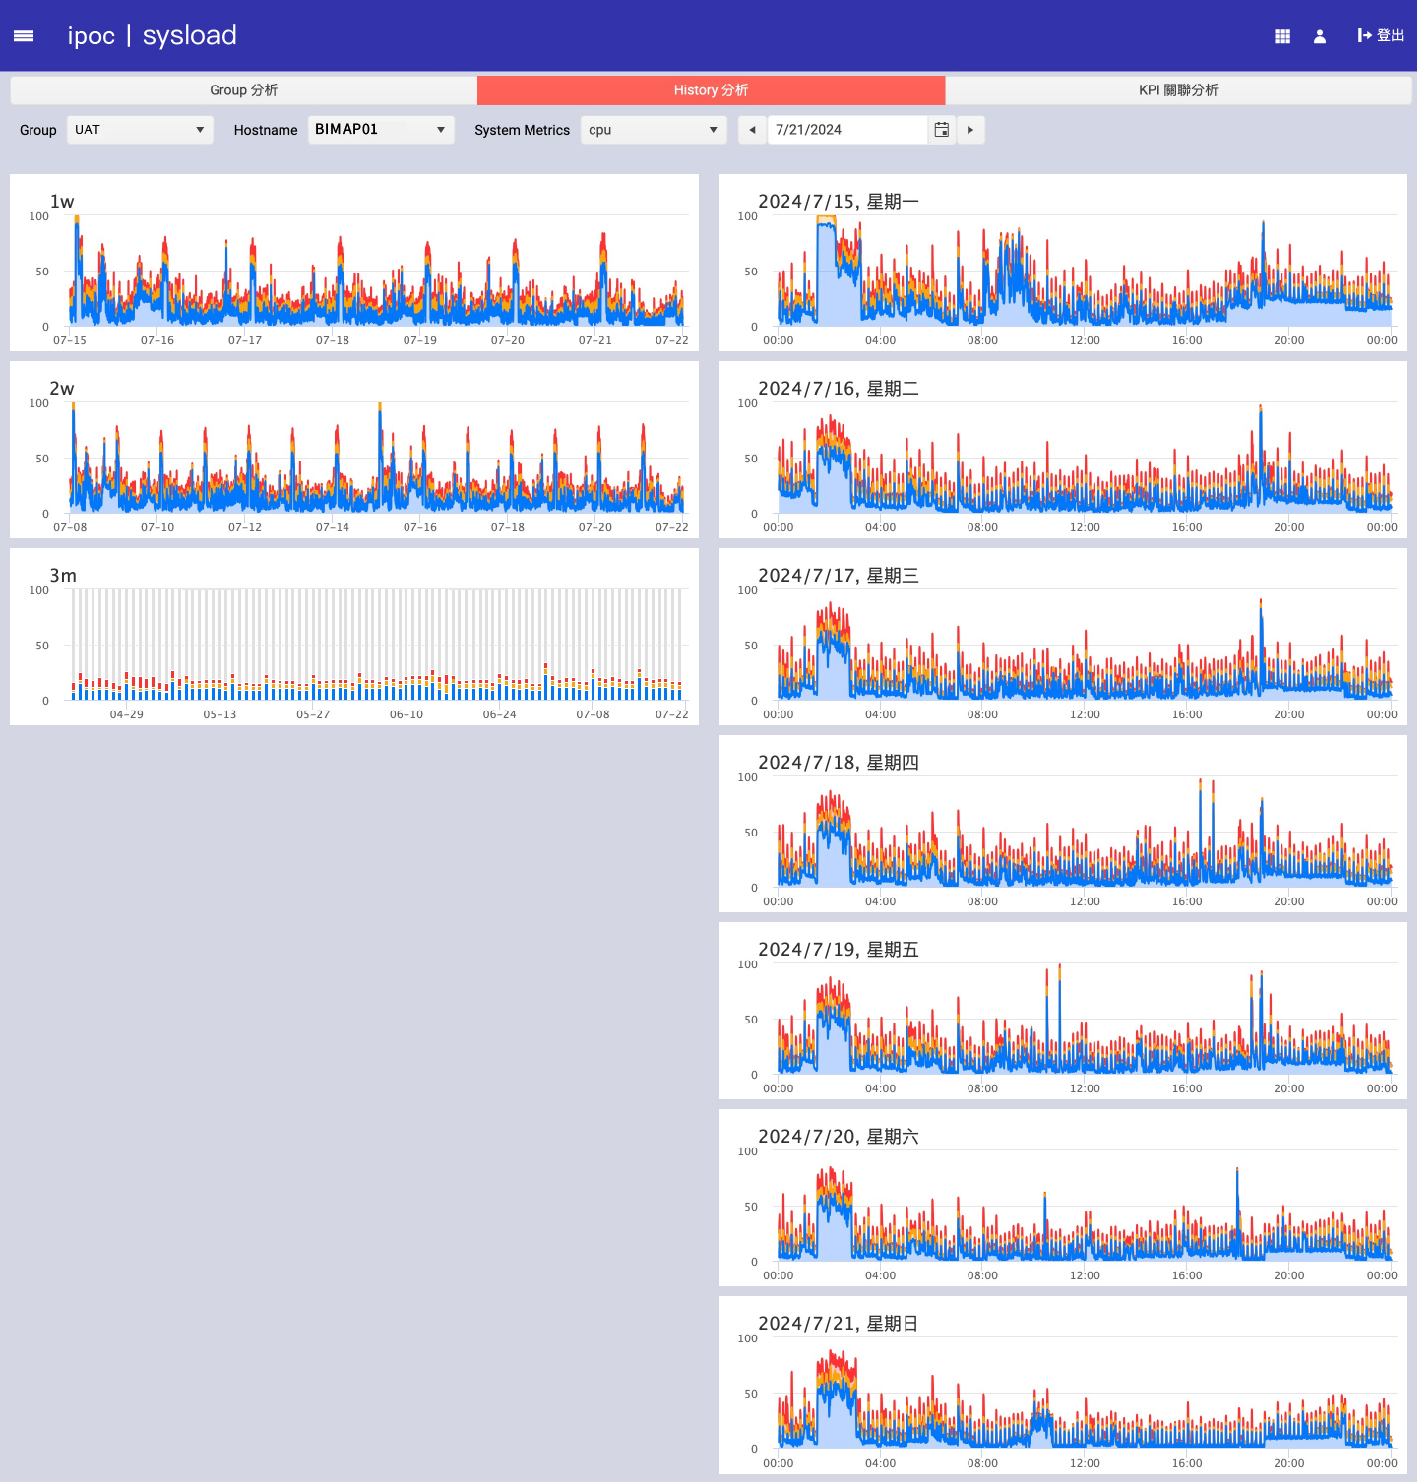The image size is (1417, 1482).
Task: Open the hamburger navigation menu
Action: (24, 36)
